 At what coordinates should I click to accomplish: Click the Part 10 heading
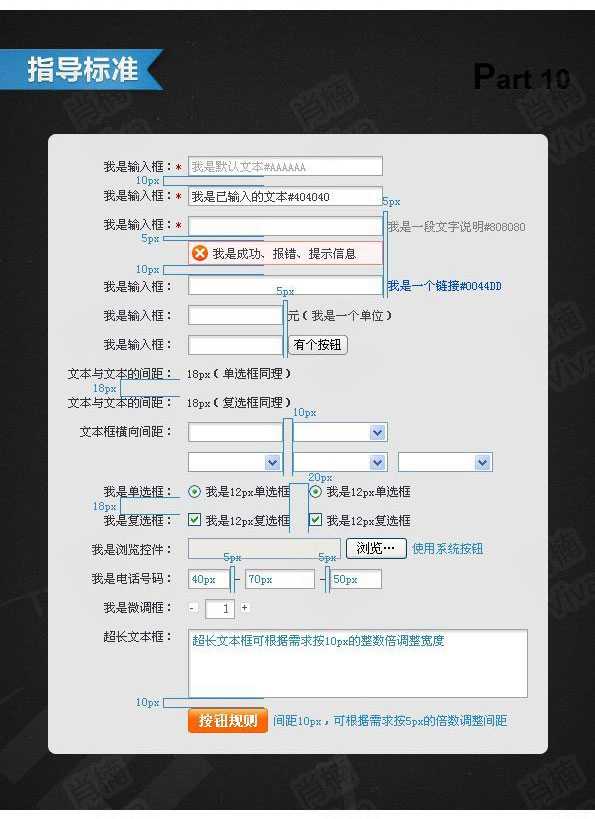[x=521, y=77]
